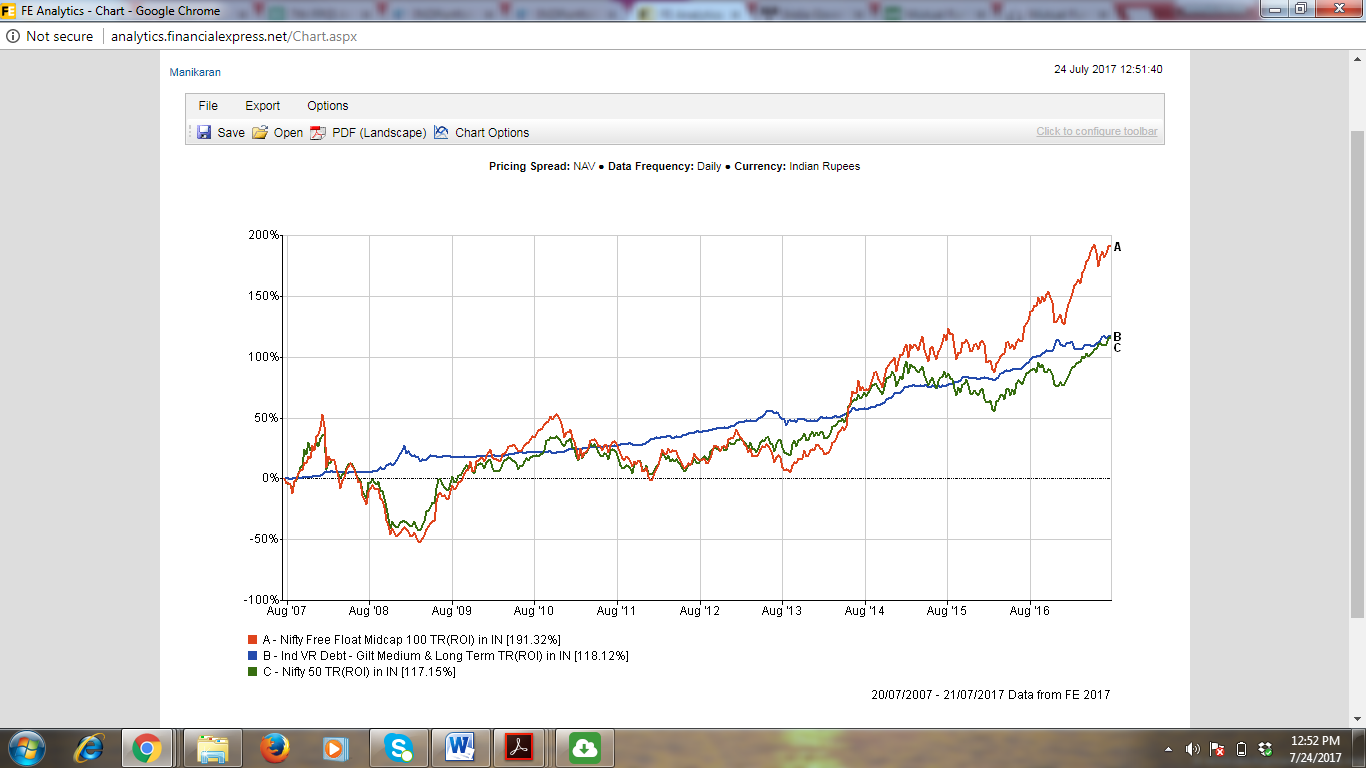The image size is (1366, 768).
Task: Open Windows Media Player from taskbar
Action: (335, 748)
